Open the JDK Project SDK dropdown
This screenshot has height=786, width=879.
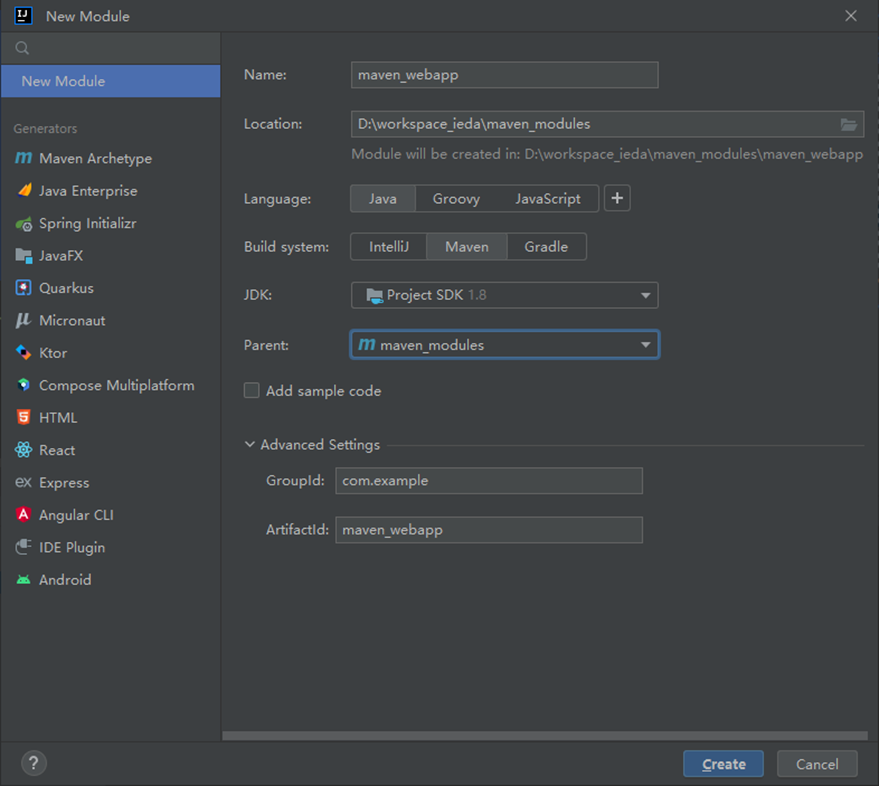coord(505,295)
